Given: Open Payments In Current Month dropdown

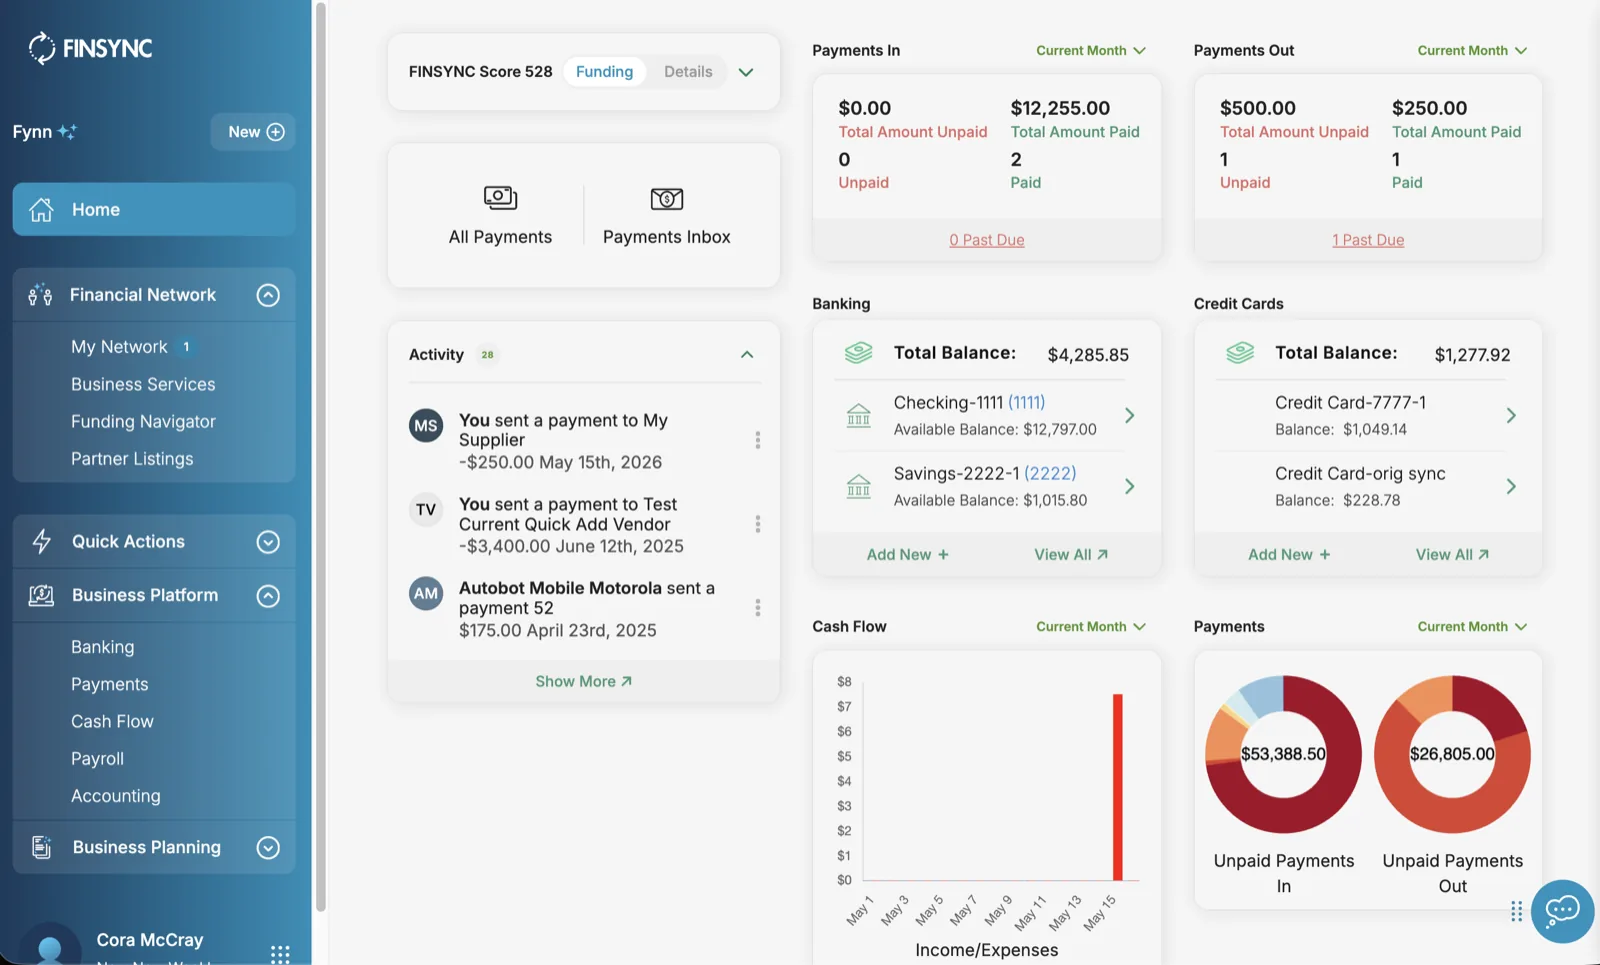Looking at the screenshot, I should (x=1091, y=50).
